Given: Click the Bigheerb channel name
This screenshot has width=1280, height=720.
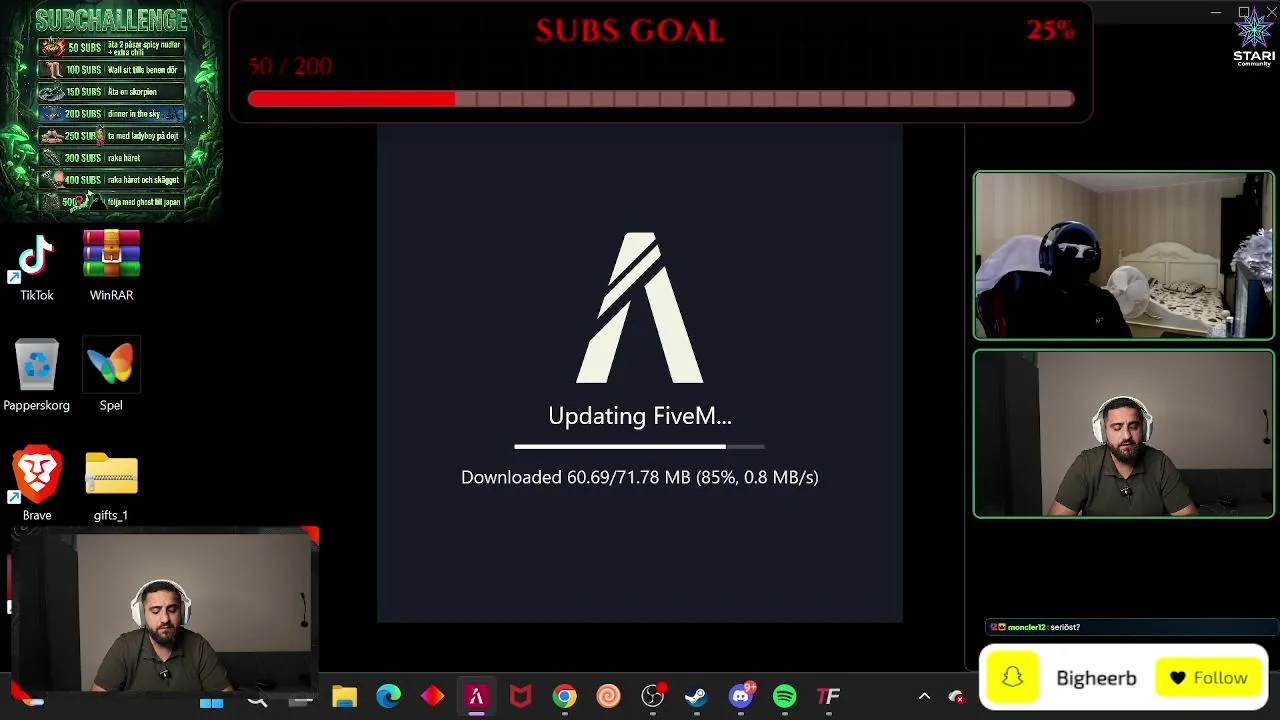Looking at the screenshot, I should coord(1096,678).
